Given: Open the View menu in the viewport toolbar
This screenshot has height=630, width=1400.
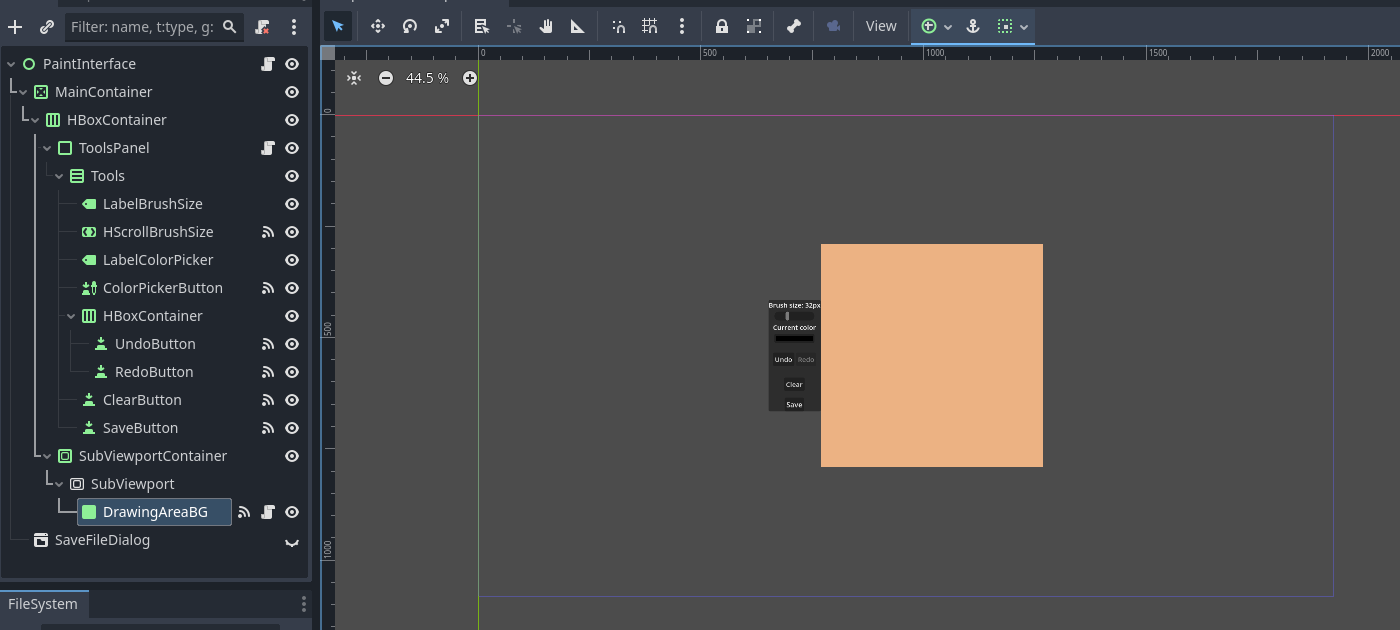Looking at the screenshot, I should pos(881,26).
